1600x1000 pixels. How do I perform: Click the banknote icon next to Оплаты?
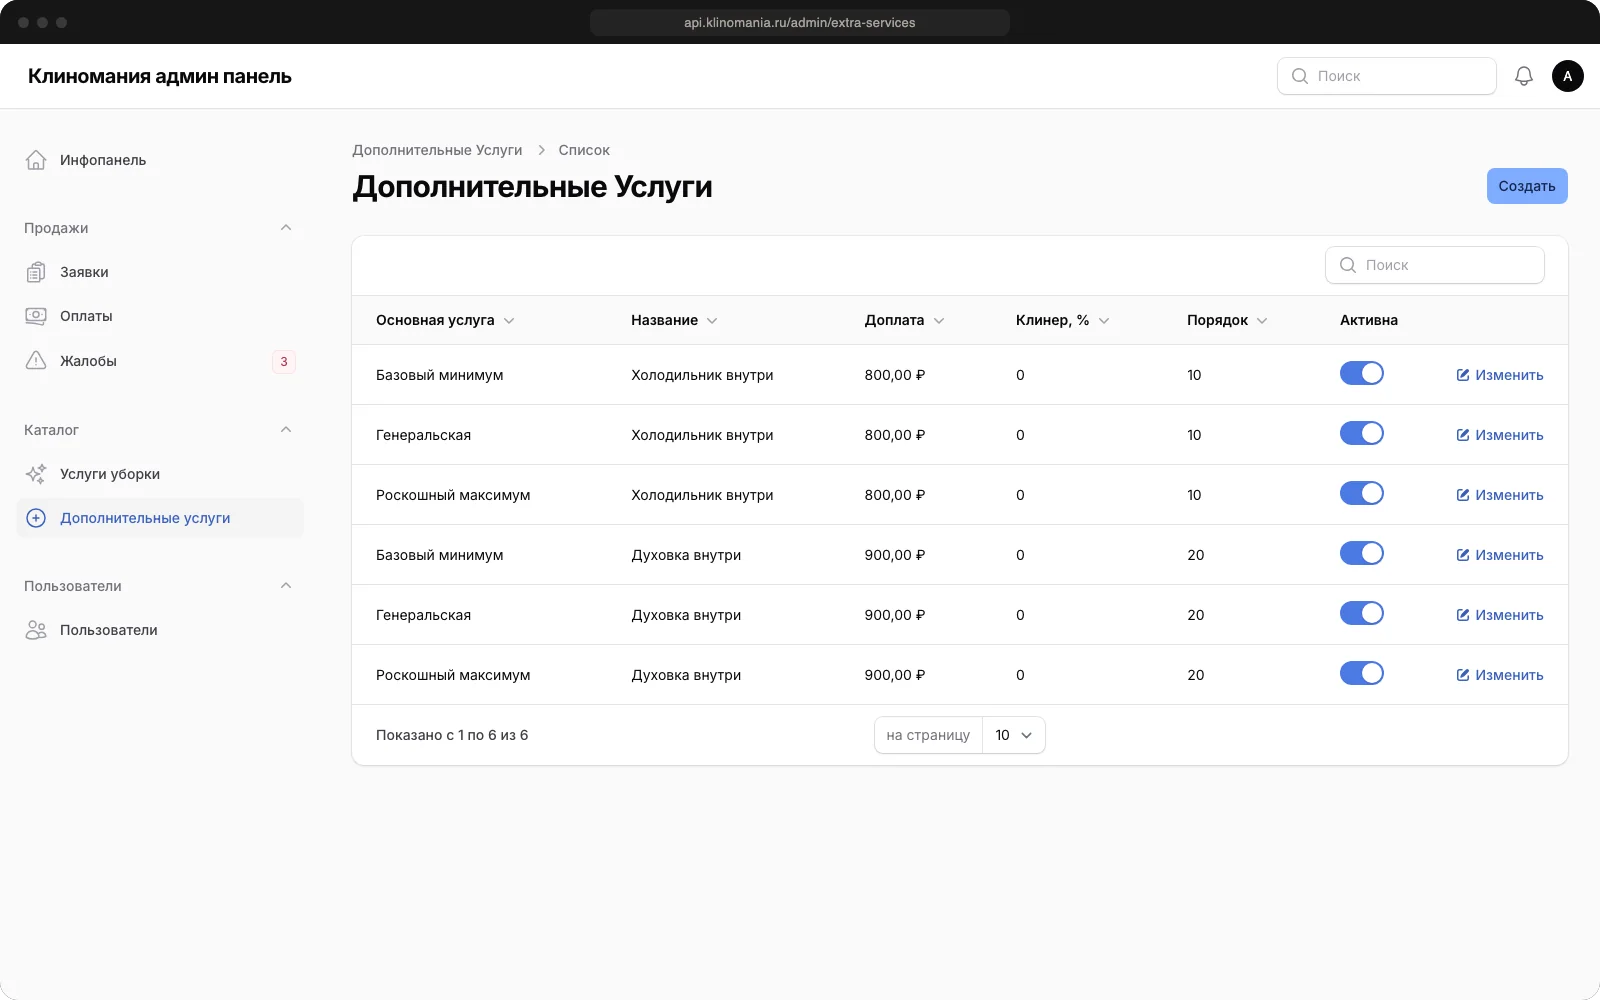[36, 316]
